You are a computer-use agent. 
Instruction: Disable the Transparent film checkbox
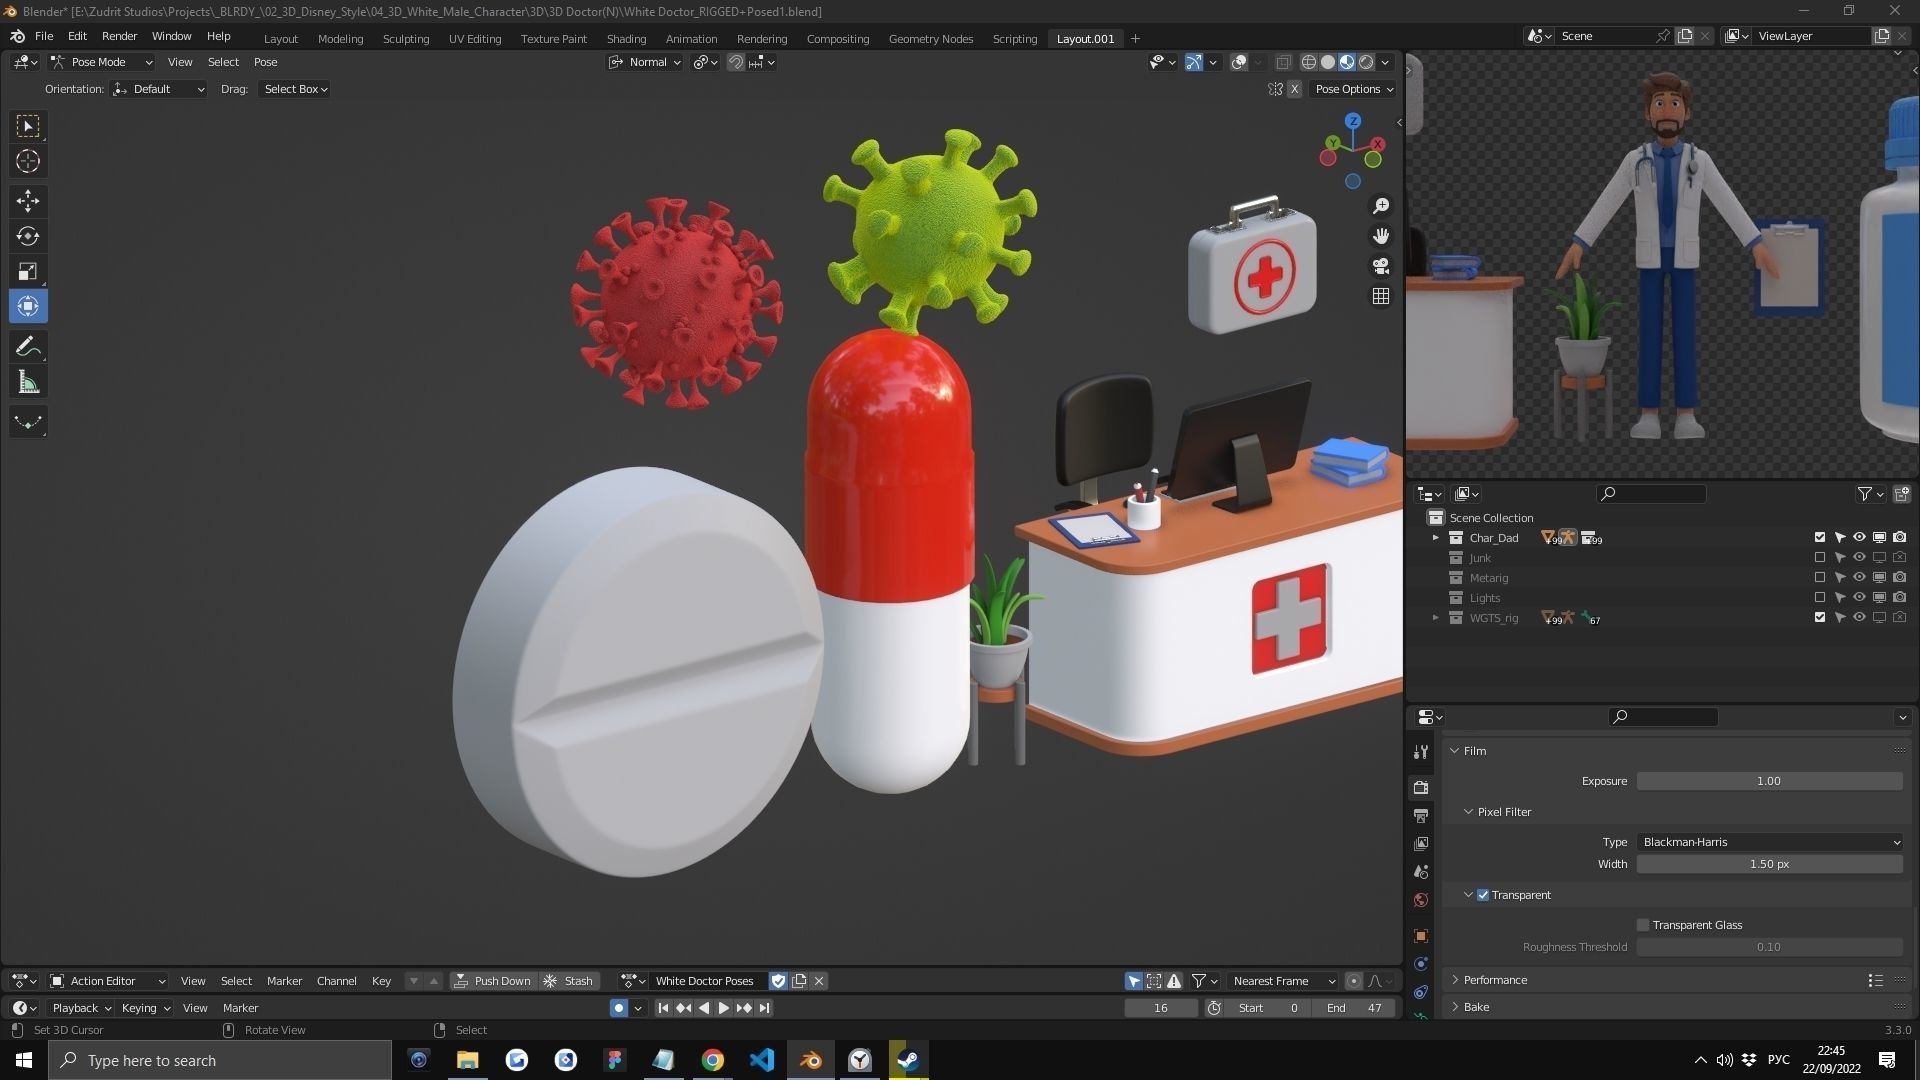click(1483, 895)
